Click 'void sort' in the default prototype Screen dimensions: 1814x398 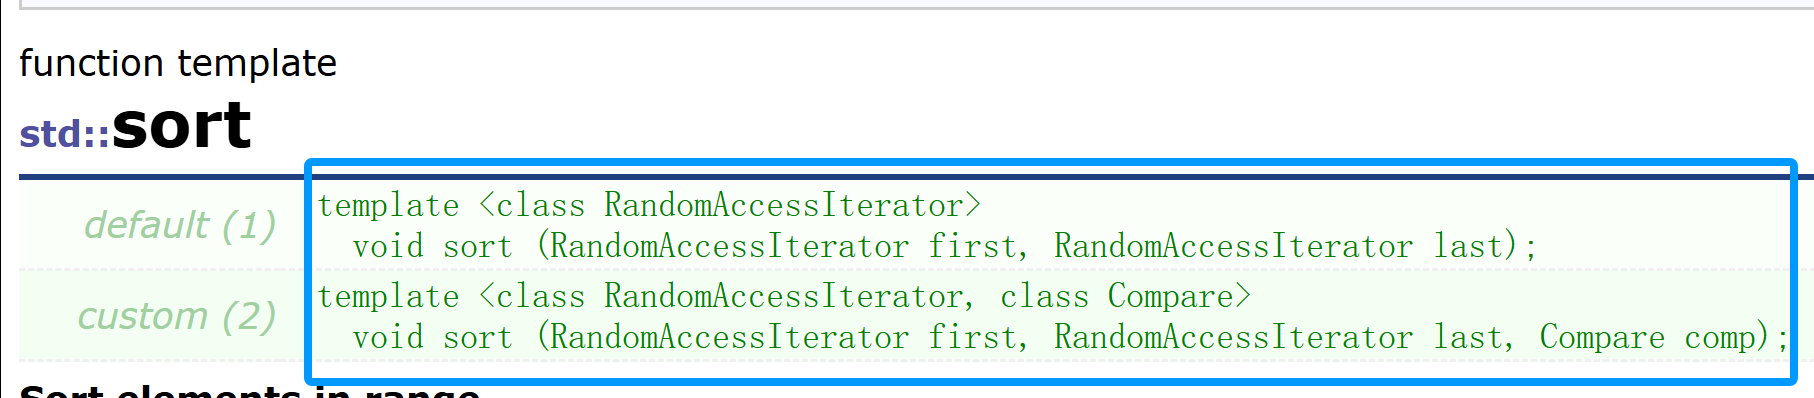432,246
